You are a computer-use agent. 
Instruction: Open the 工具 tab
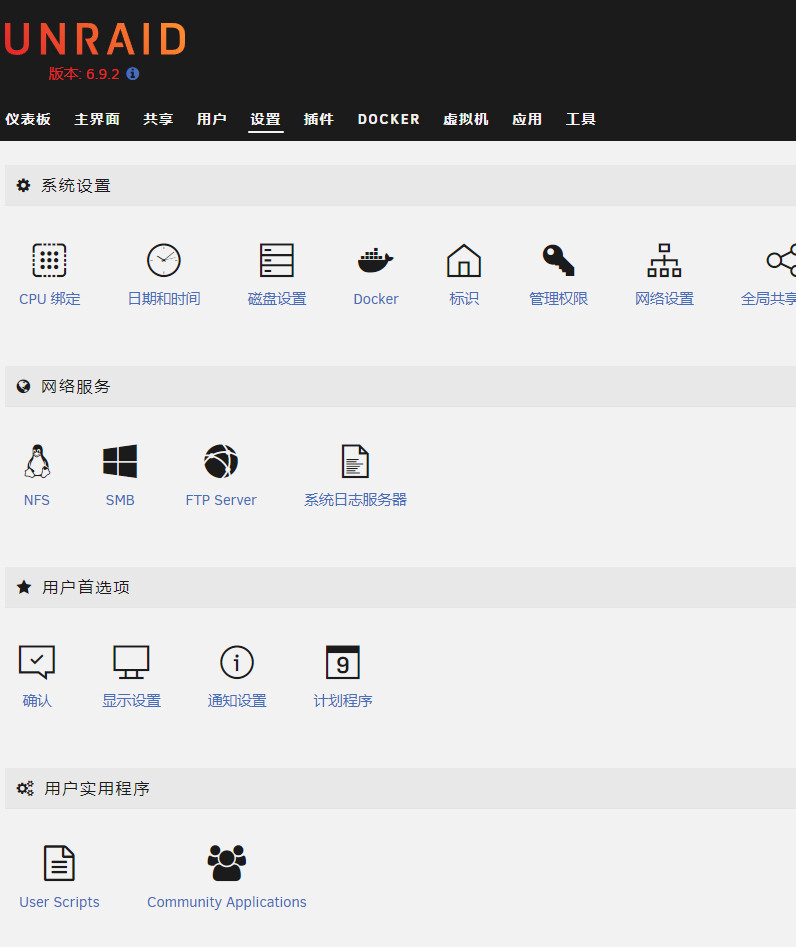pos(581,119)
